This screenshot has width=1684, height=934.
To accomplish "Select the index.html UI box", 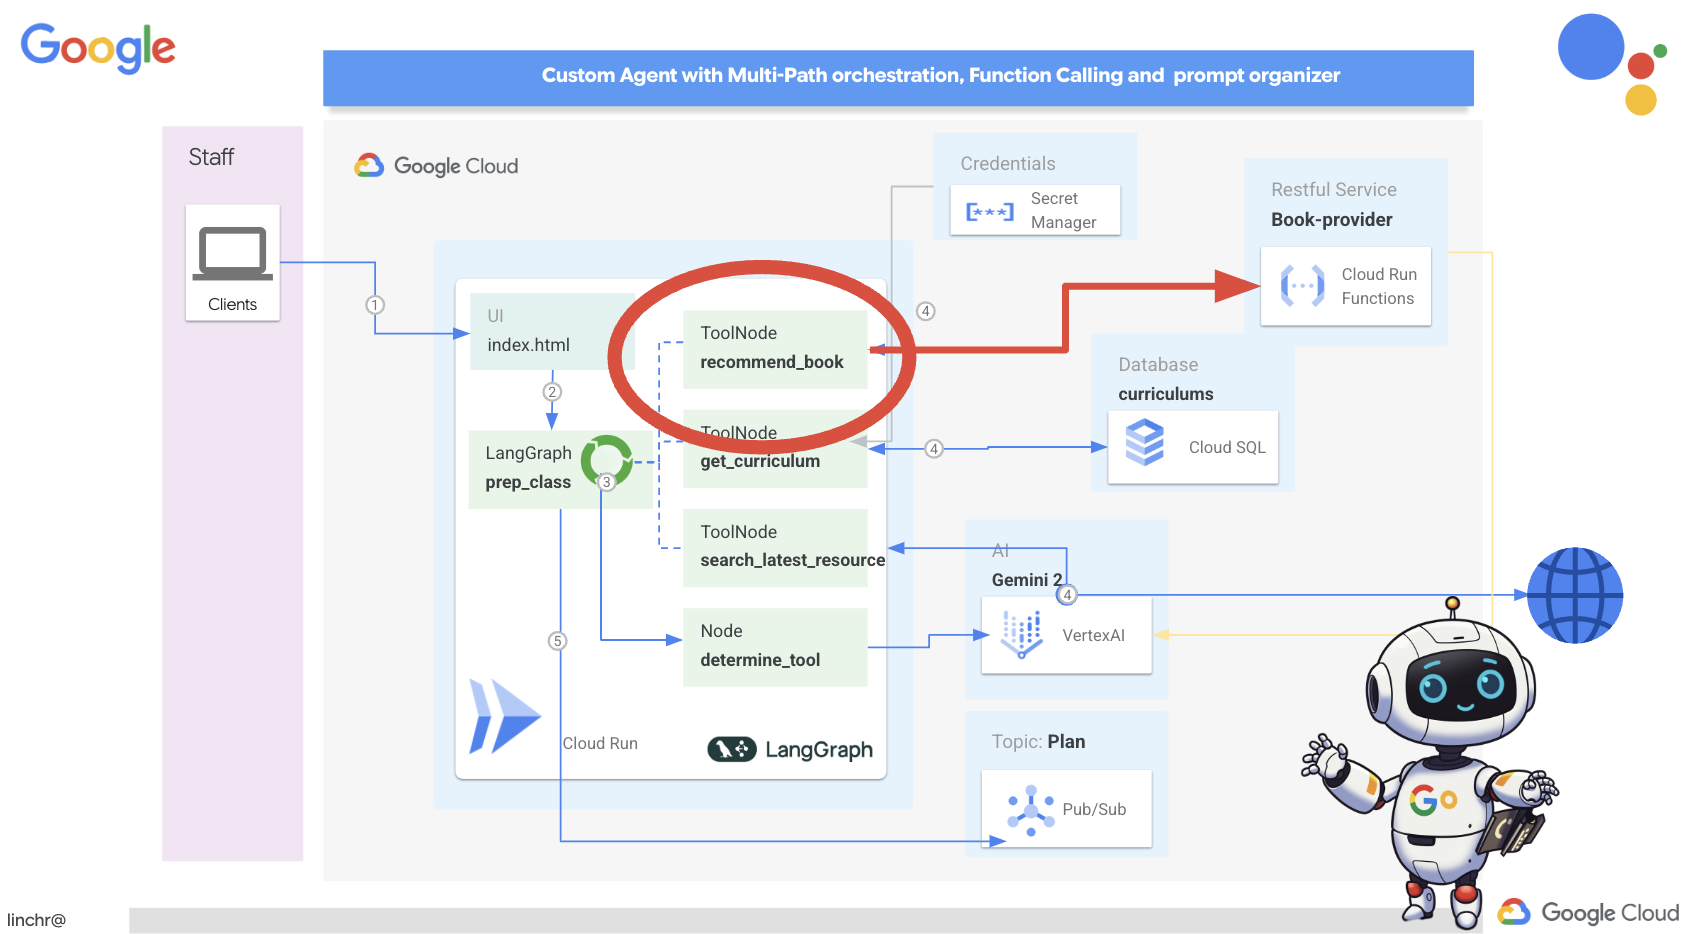I will click(540, 332).
